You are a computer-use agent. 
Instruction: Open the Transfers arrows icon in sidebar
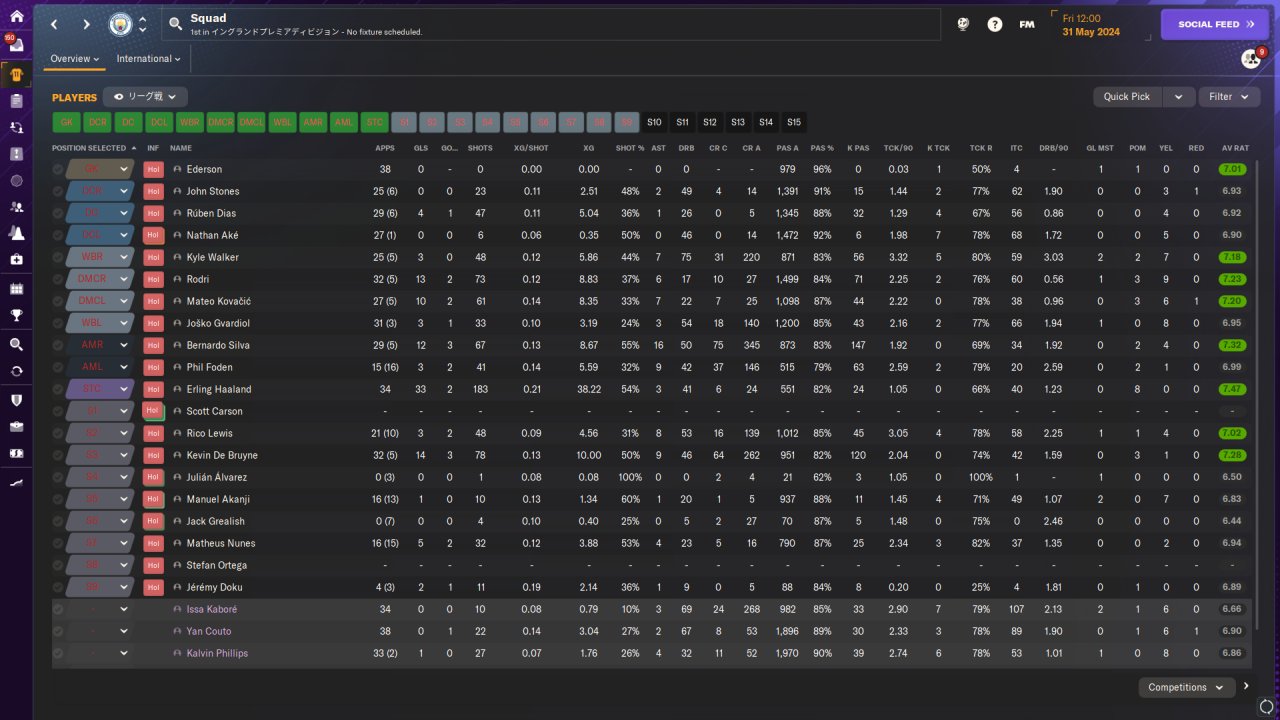point(16,371)
